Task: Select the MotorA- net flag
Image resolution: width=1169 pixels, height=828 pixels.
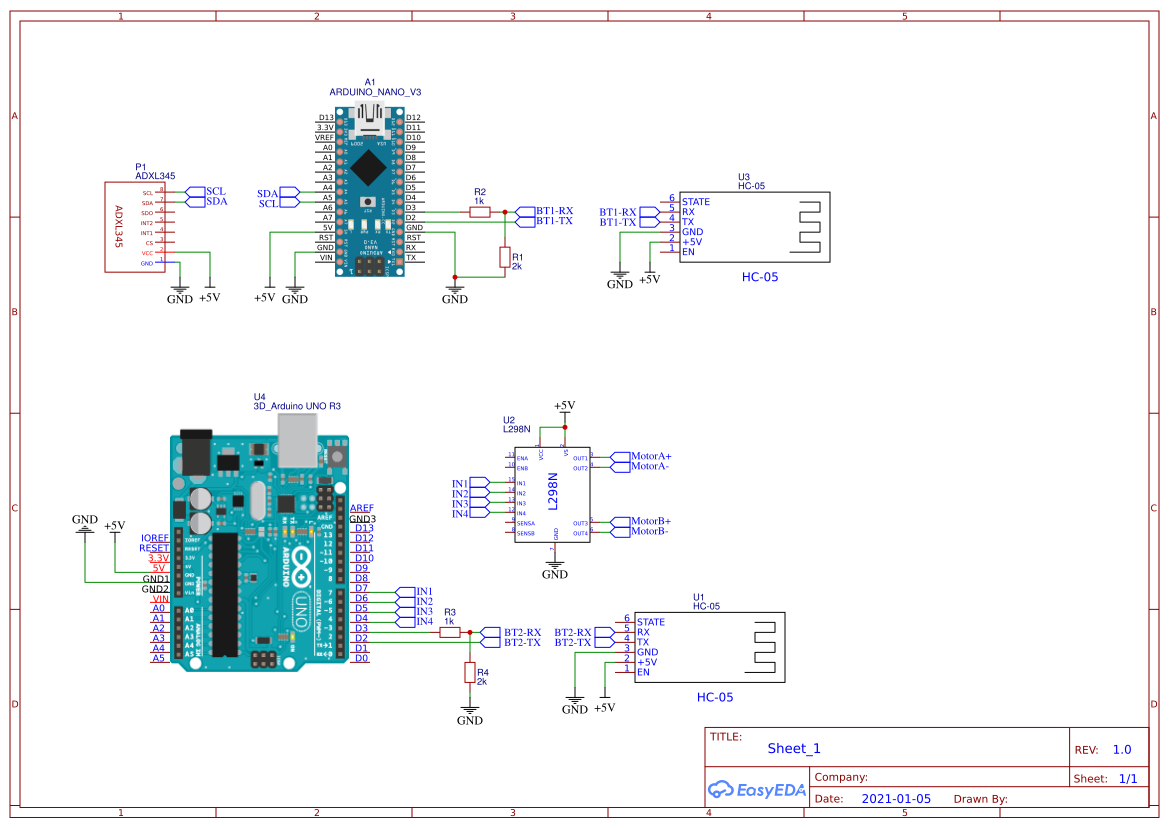Action: click(x=640, y=467)
